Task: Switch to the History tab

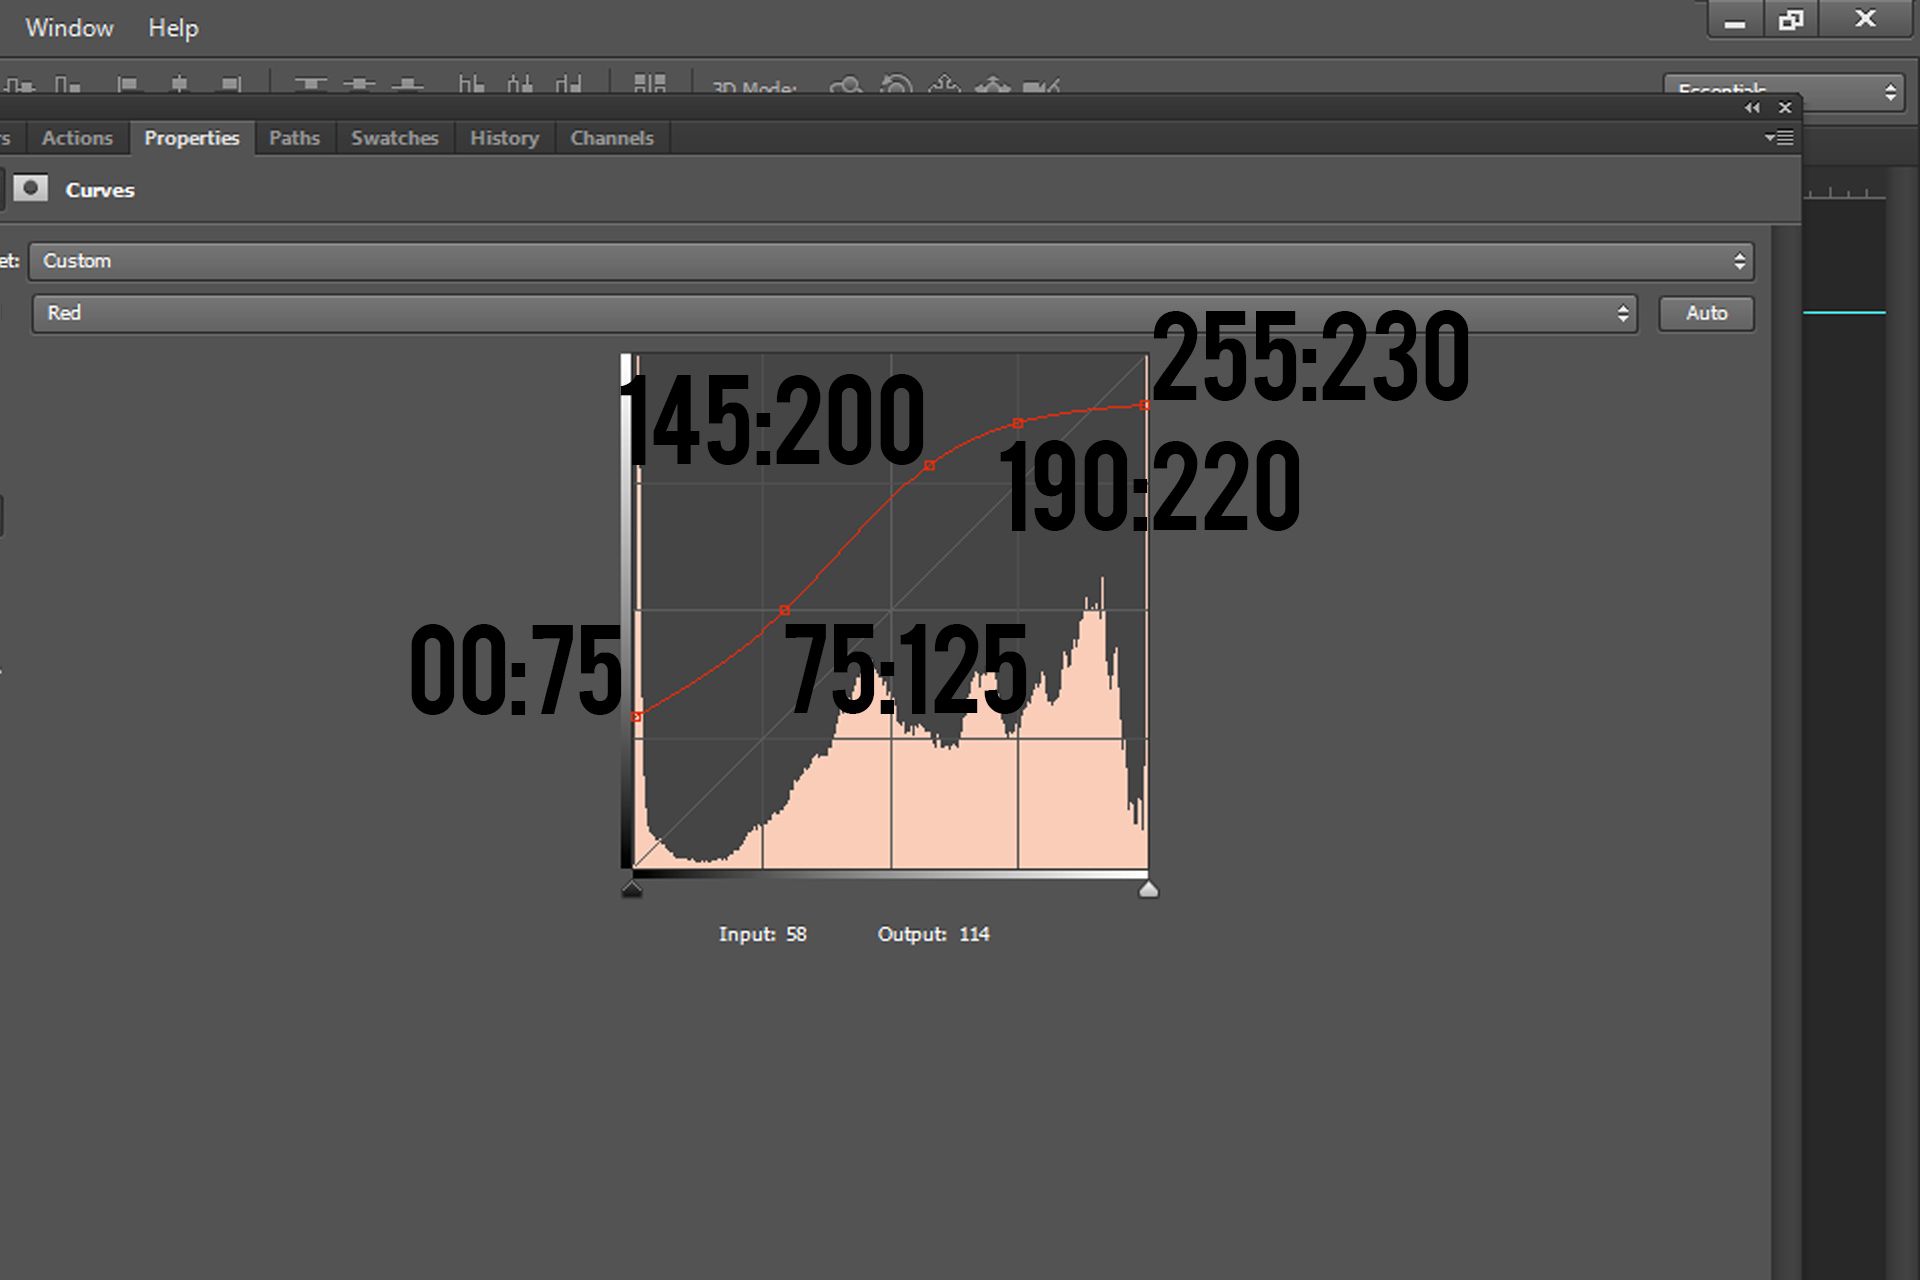Action: coord(504,138)
